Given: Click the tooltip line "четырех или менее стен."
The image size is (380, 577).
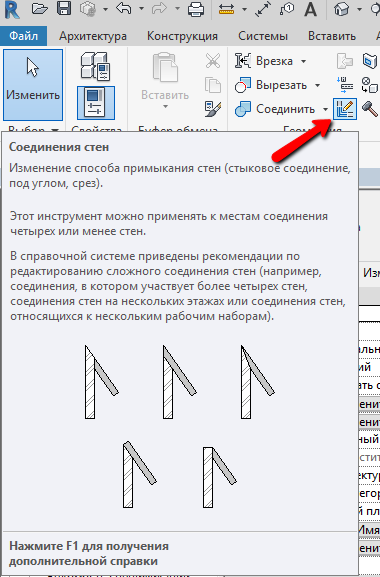Looking at the screenshot, I should (x=78, y=231).
